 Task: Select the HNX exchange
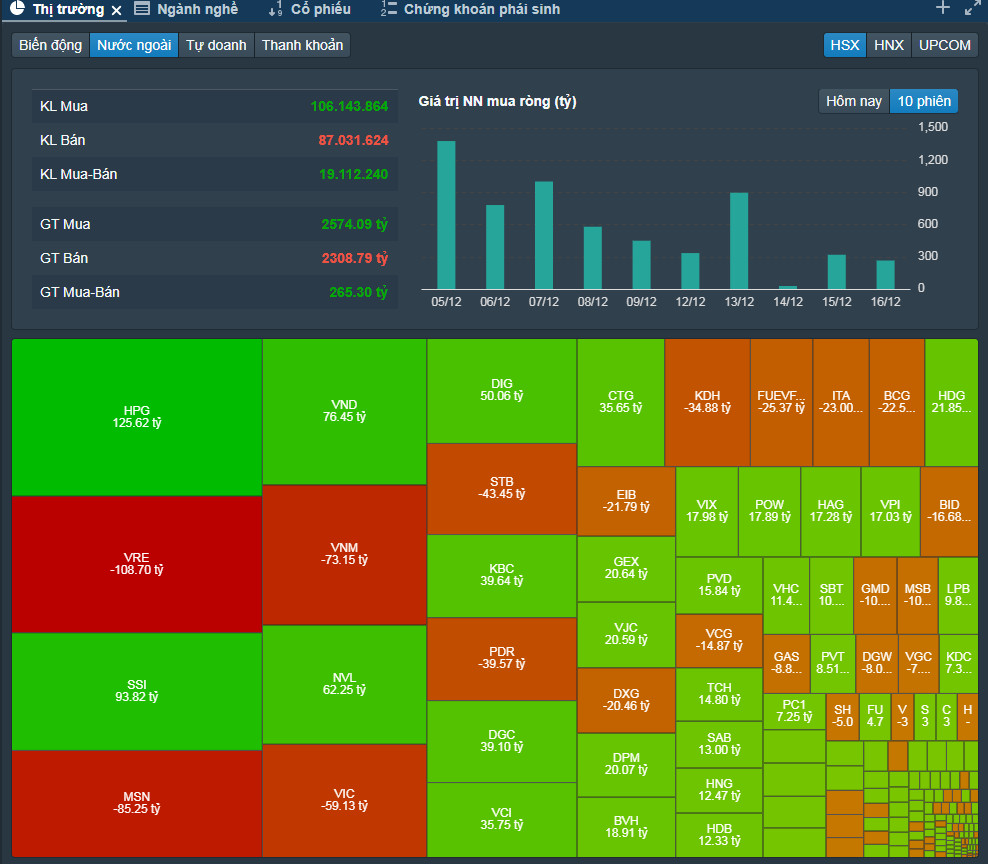click(888, 45)
